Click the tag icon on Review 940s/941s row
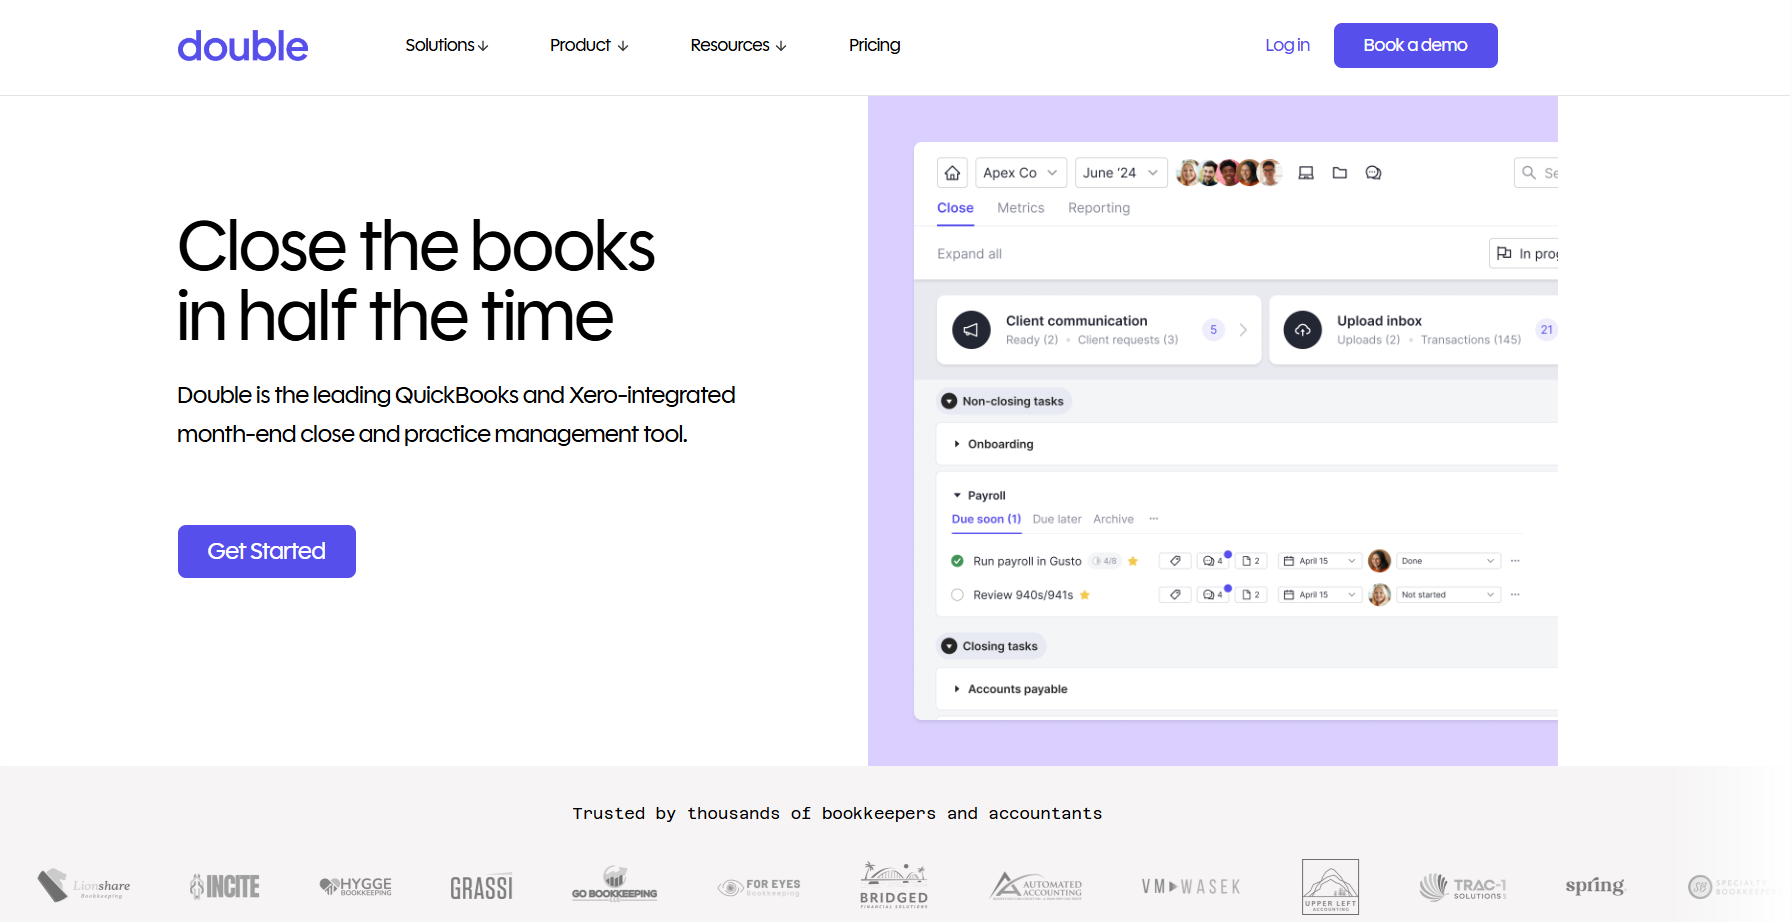 [x=1175, y=595]
